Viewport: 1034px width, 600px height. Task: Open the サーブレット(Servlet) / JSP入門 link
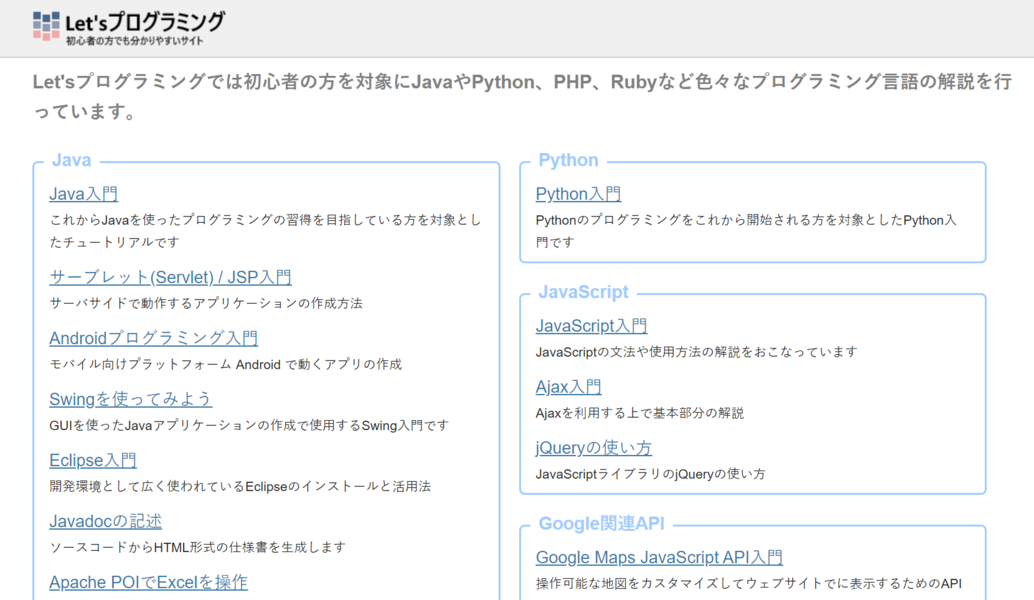pos(170,276)
